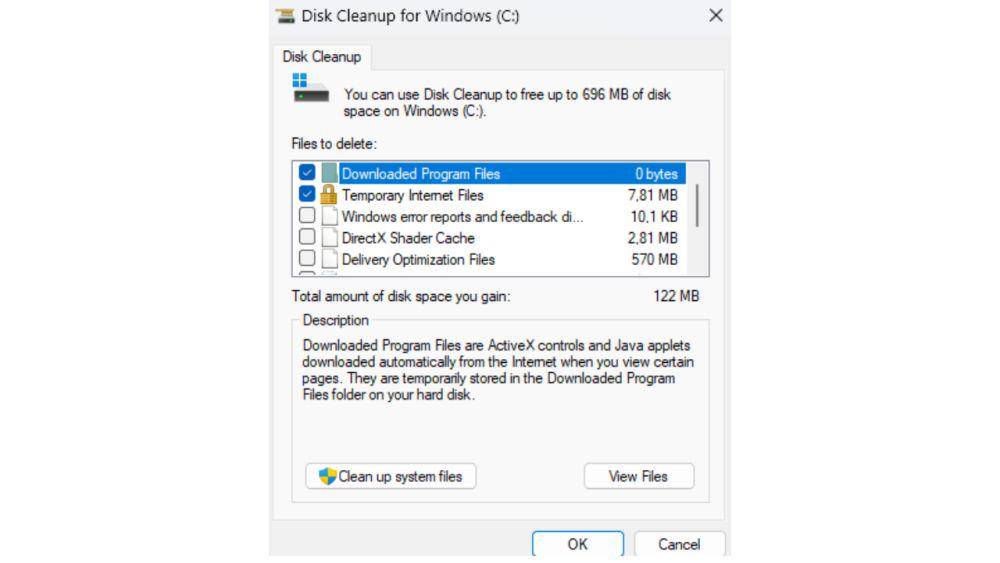Check the DirectX Shader Cache checkbox
This screenshot has width=1000, height=563.
point(307,237)
